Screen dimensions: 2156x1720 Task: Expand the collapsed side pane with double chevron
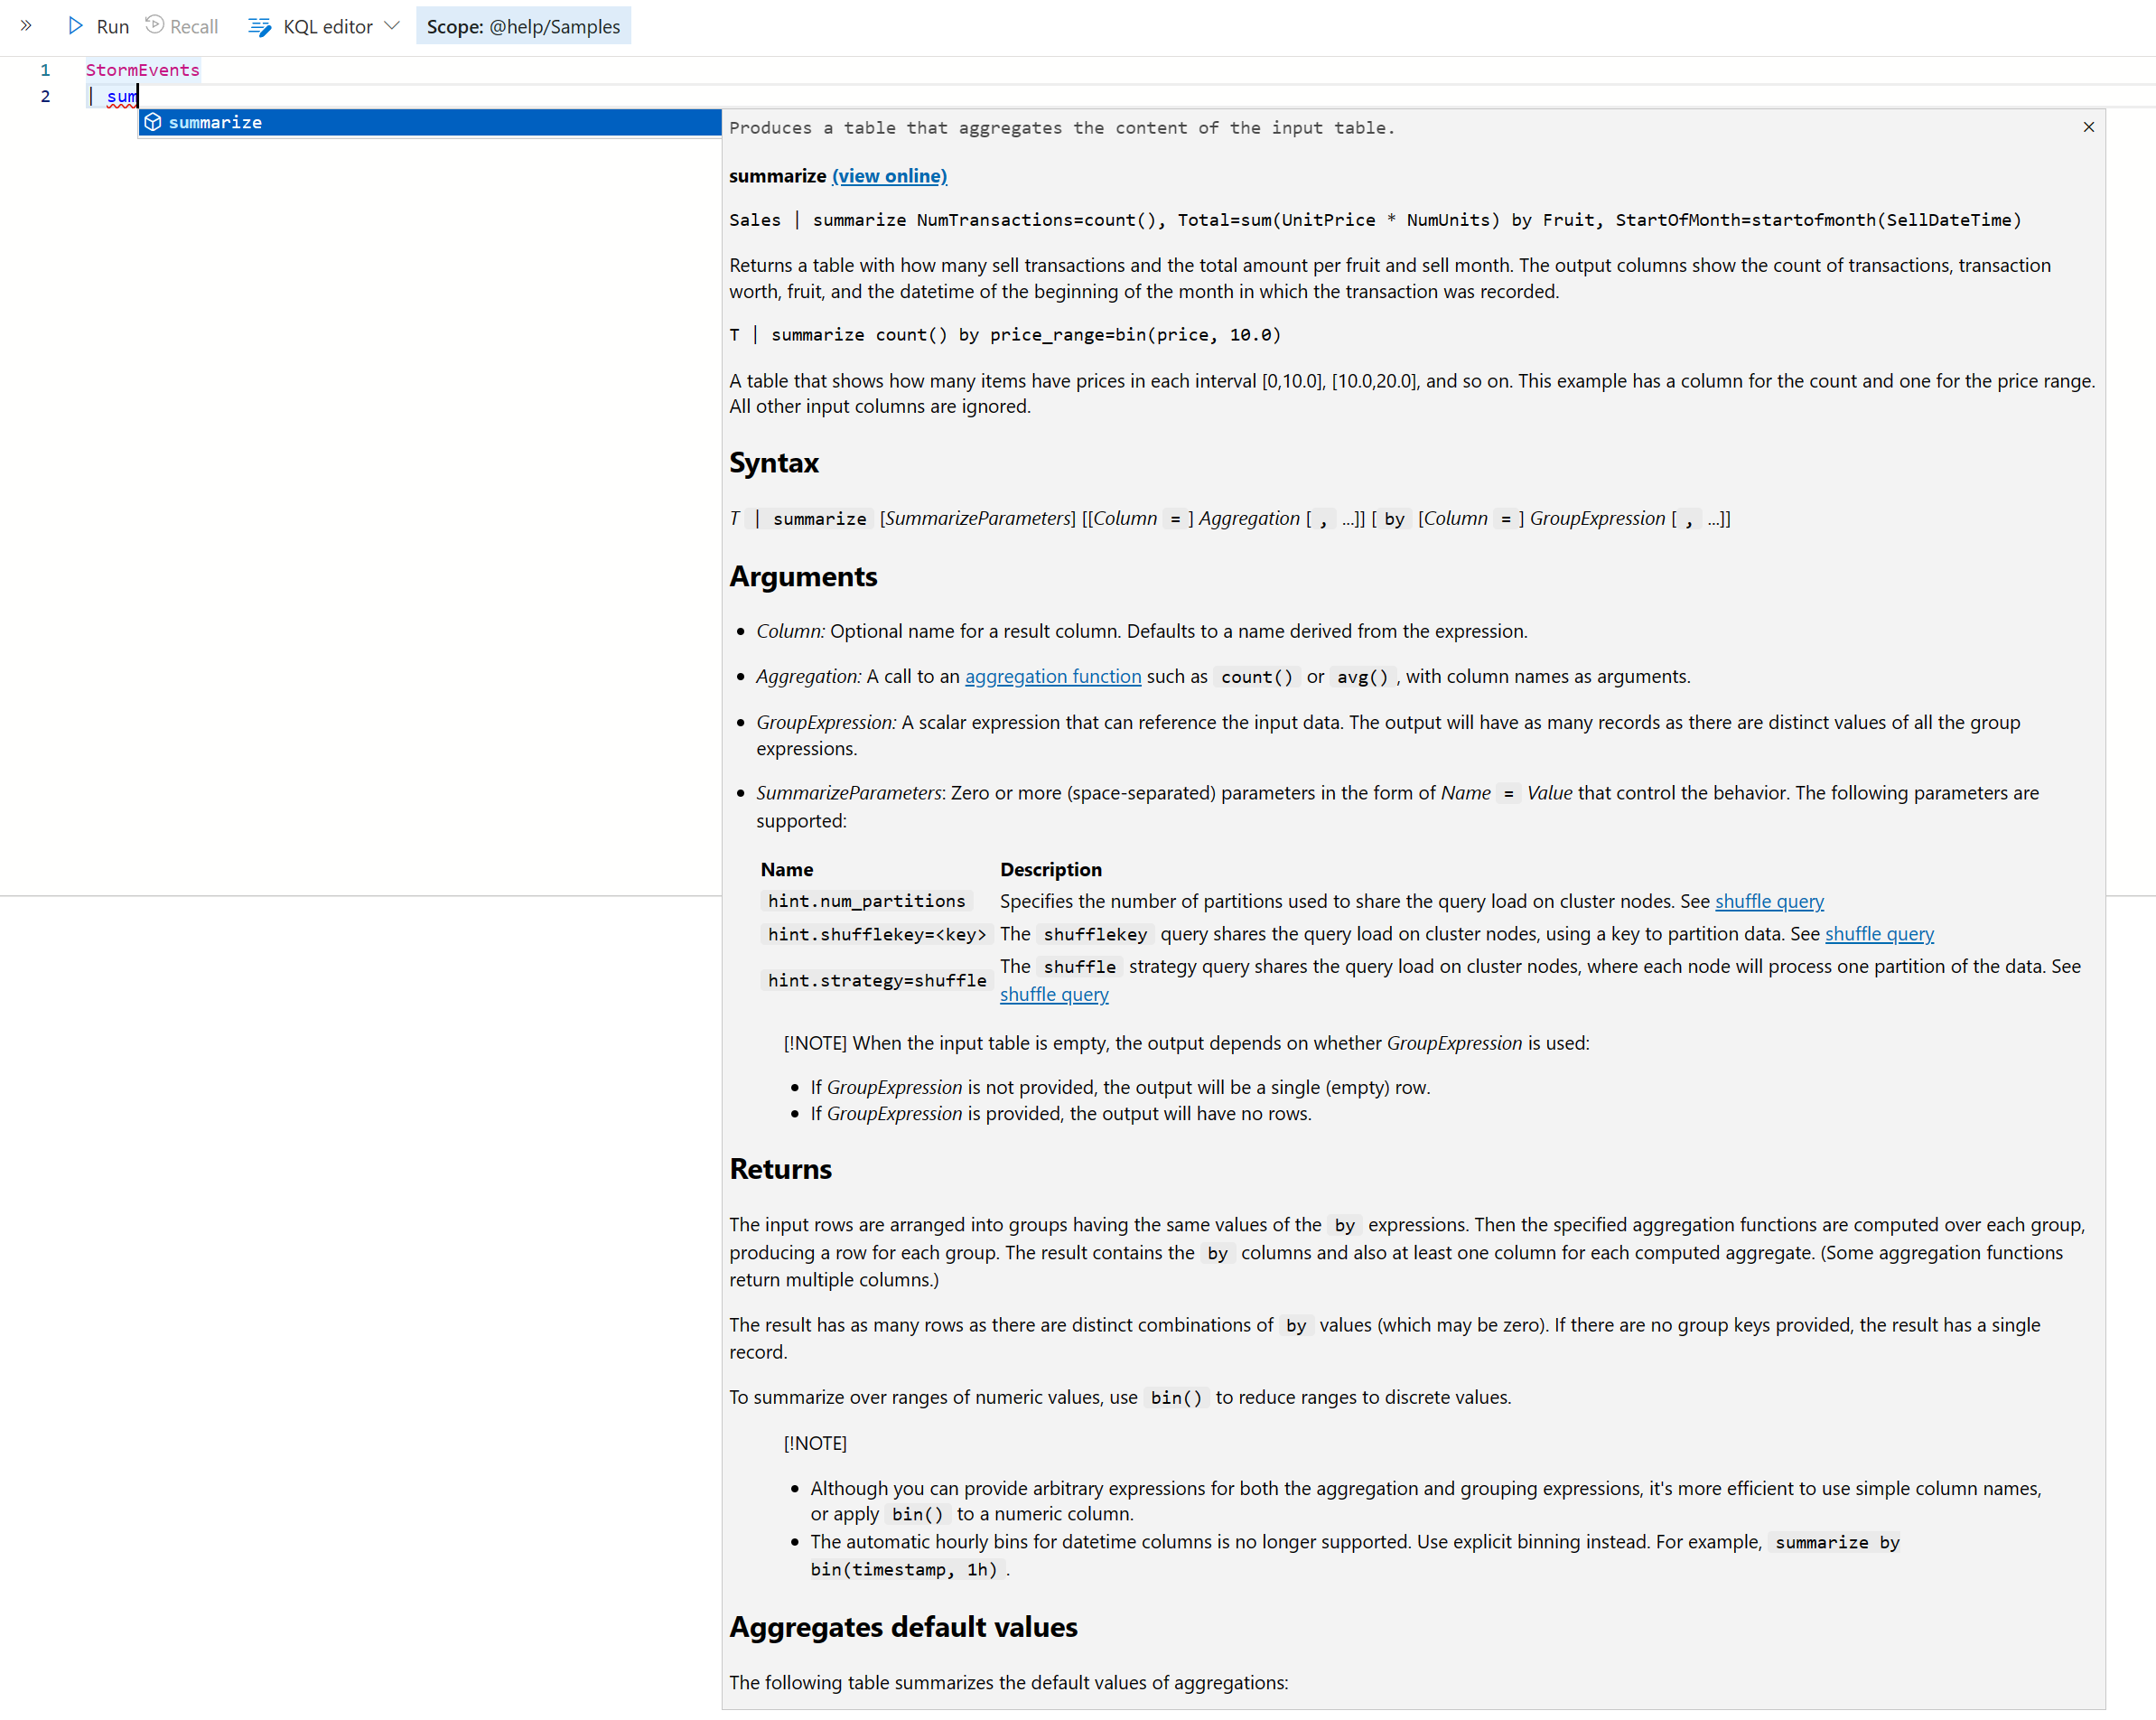click(x=26, y=26)
